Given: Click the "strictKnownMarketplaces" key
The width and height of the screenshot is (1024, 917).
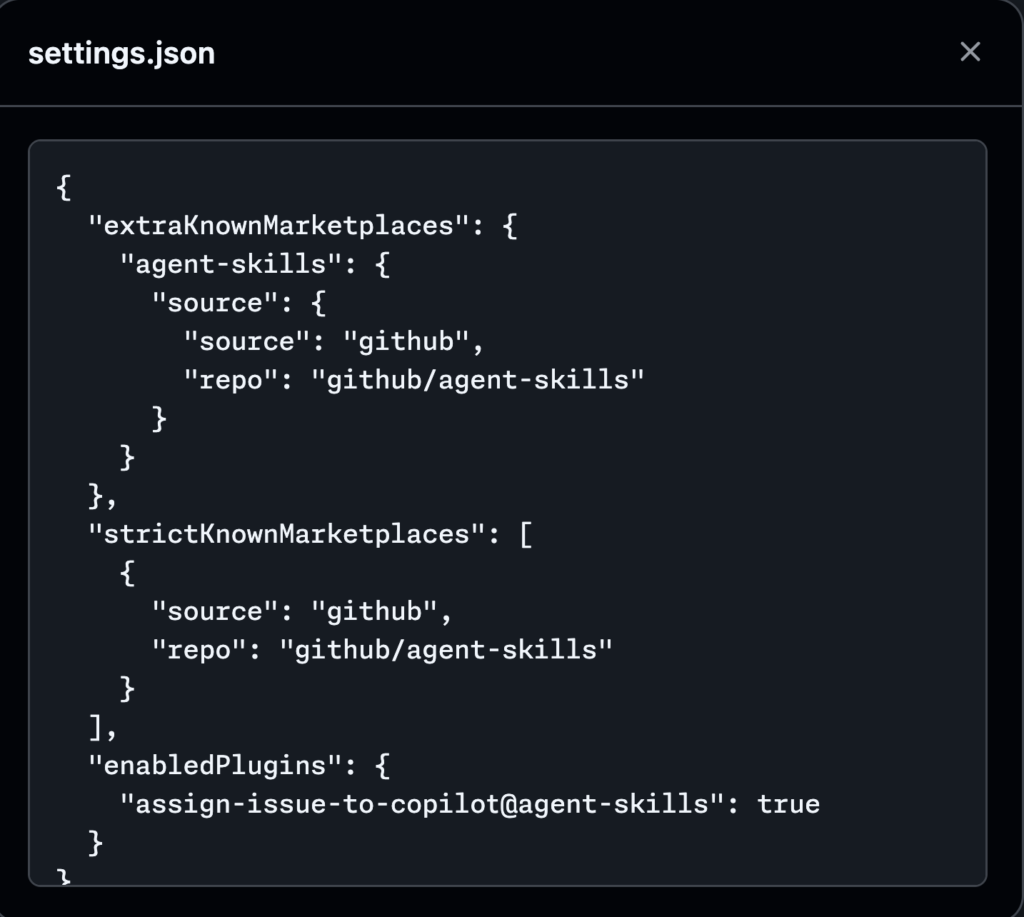Looking at the screenshot, I should coord(287,534).
